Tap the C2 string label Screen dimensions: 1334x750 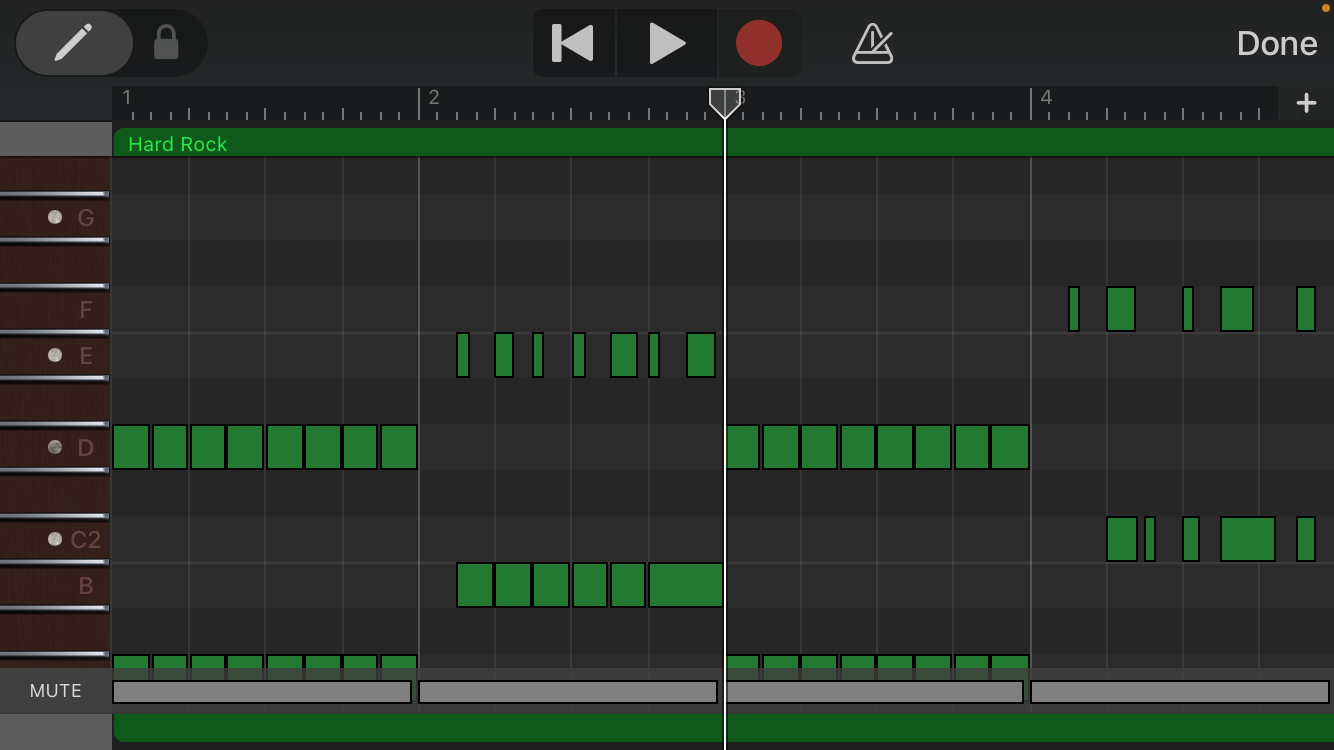pyautogui.click(x=85, y=539)
